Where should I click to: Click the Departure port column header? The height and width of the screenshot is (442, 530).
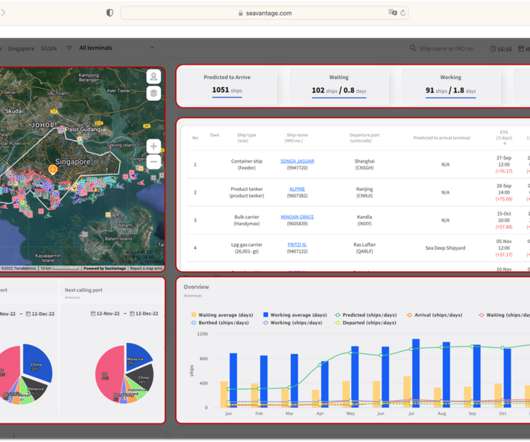pos(364,138)
